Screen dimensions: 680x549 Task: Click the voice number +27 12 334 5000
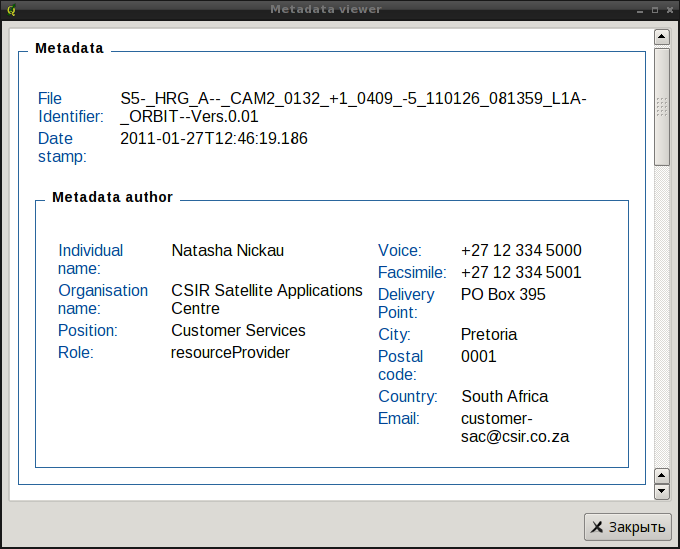521,251
